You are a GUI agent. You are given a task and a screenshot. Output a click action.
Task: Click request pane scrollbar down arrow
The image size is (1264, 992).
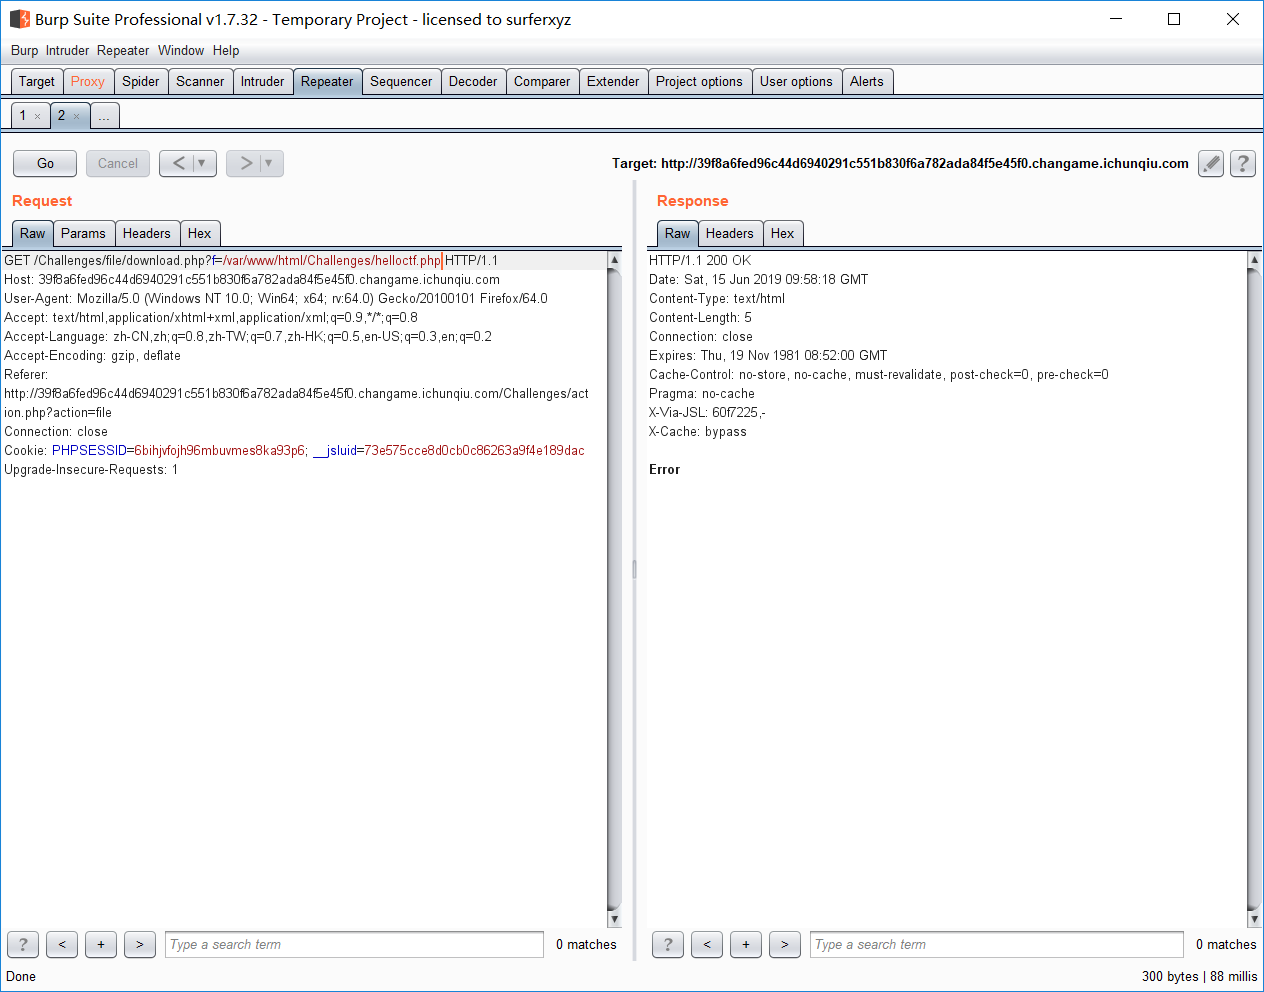614,919
